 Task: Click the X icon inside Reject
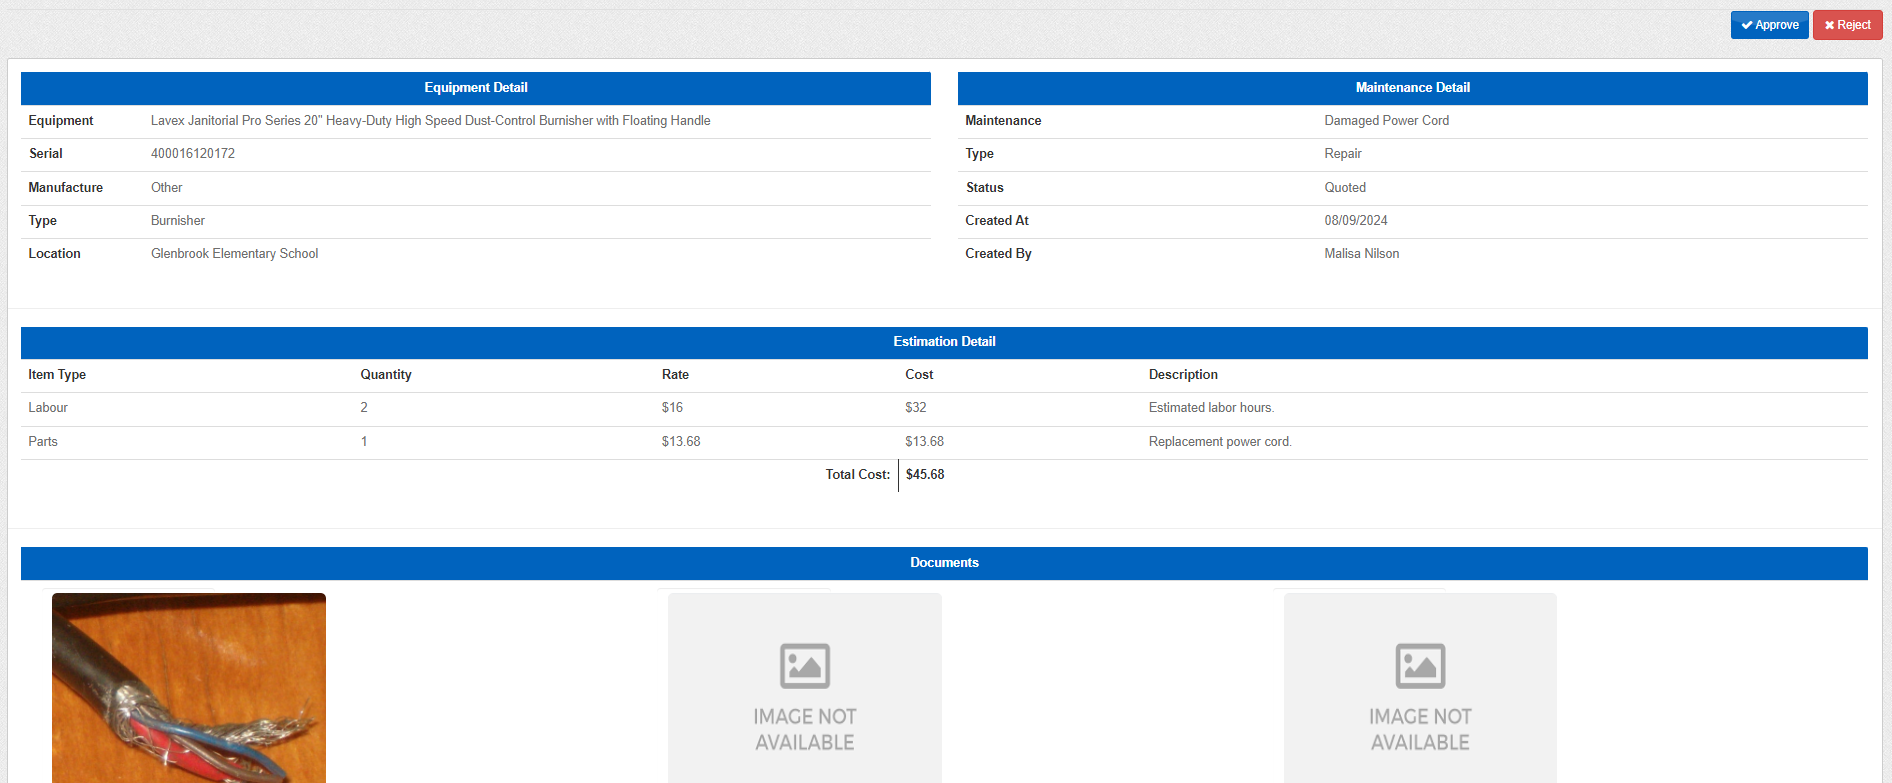(x=1829, y=25)
